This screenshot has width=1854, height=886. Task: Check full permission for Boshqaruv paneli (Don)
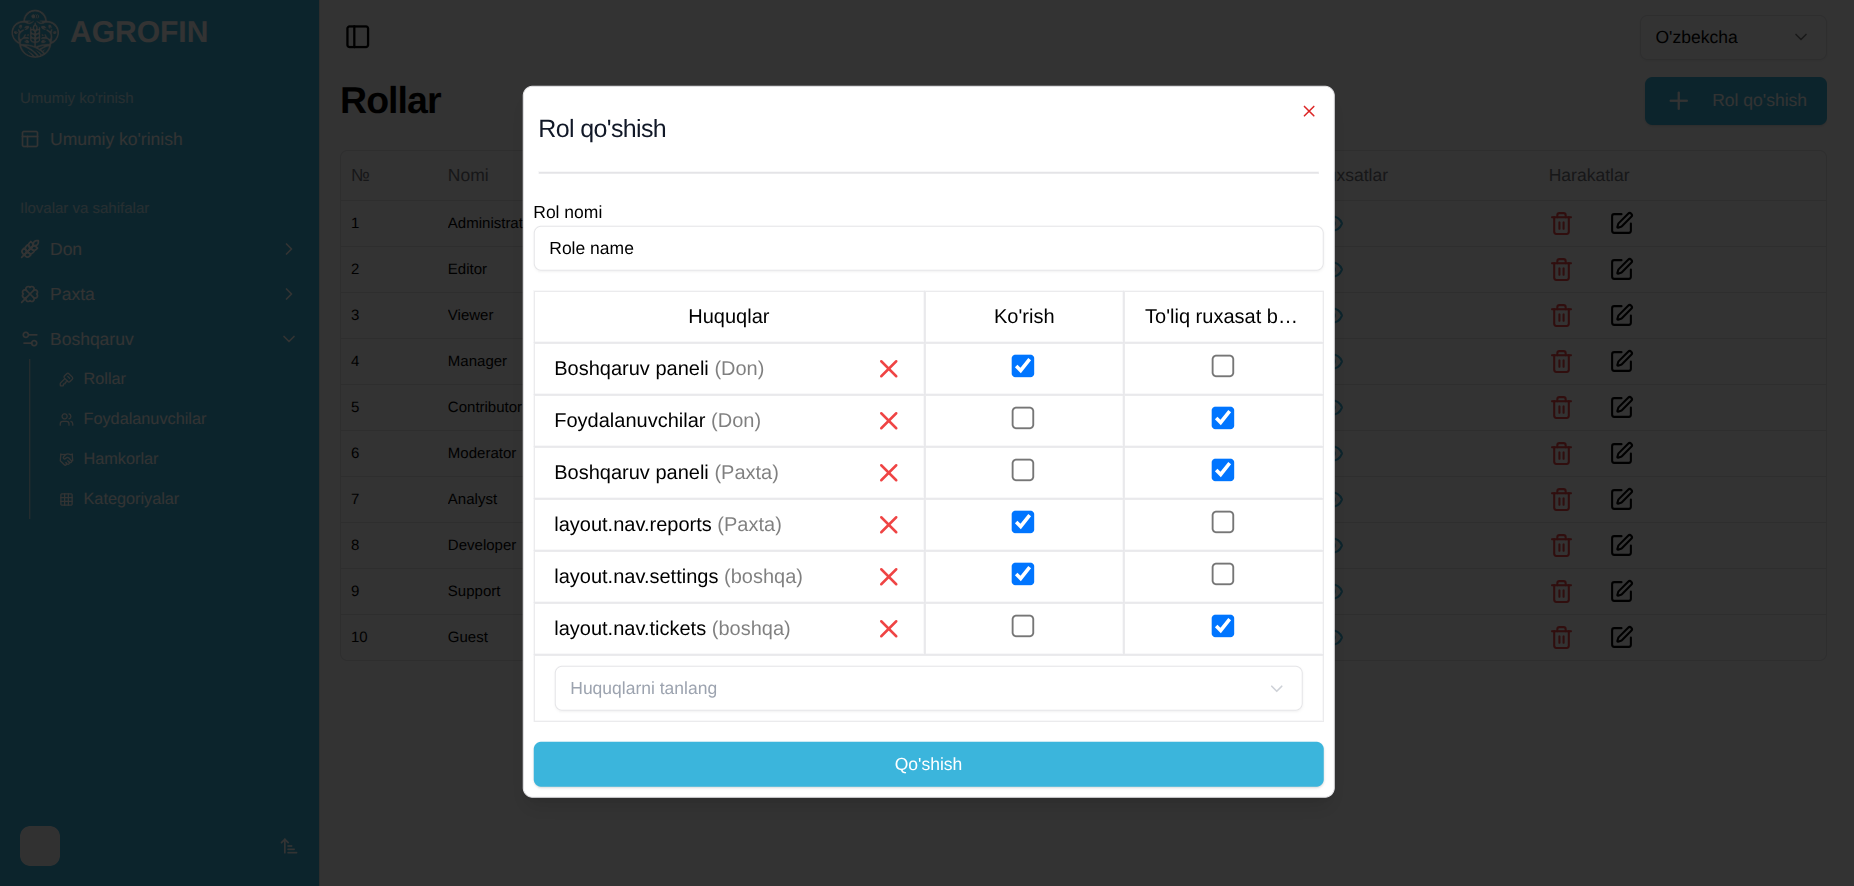(1222, 366)
